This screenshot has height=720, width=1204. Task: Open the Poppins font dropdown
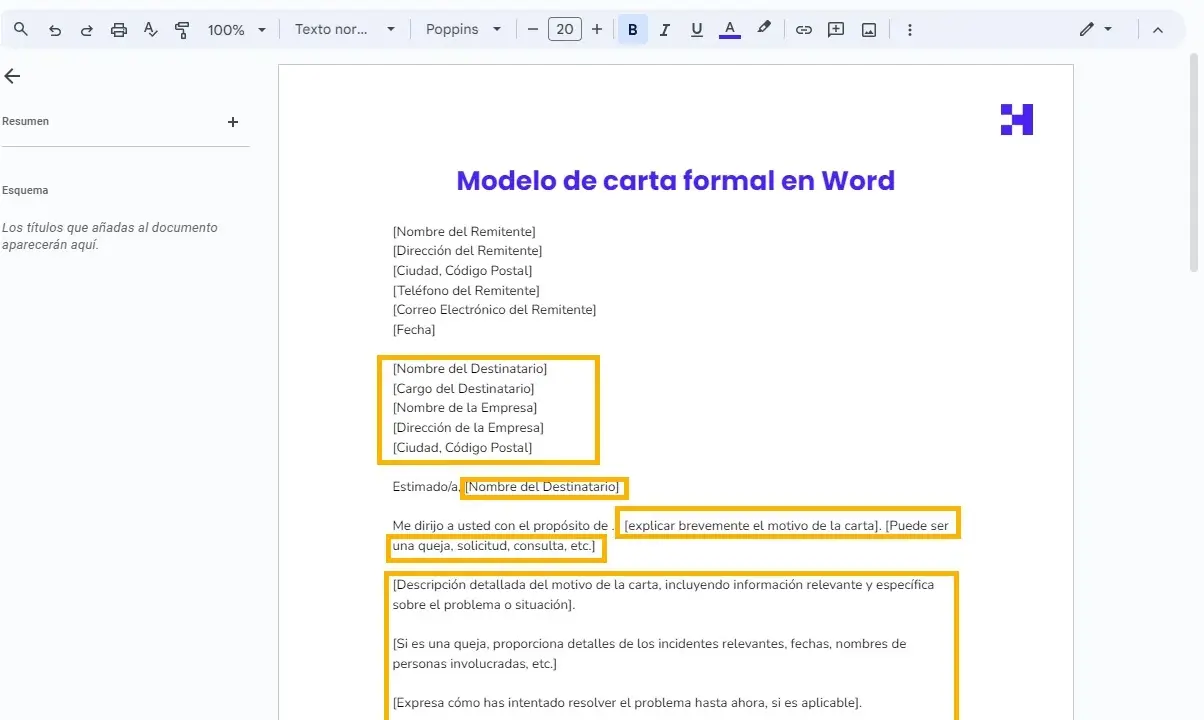463,30
